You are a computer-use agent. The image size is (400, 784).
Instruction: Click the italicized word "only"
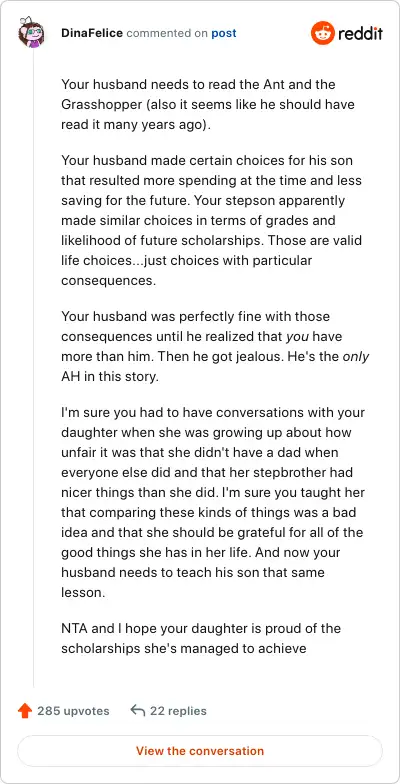pyautogui.click(x=356, y=358)
